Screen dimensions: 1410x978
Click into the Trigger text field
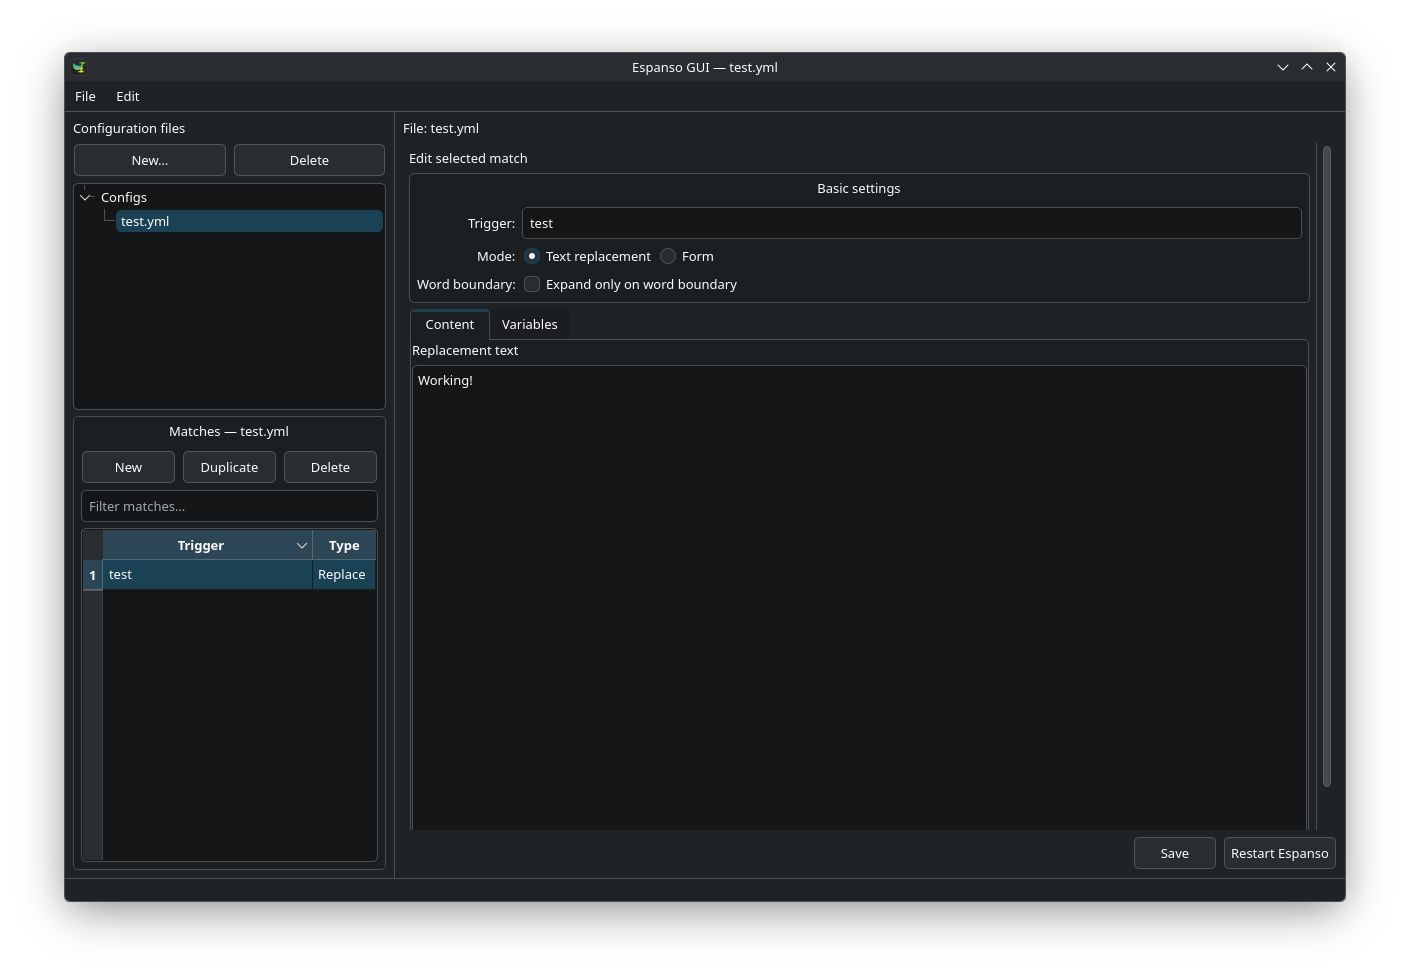click(x=911, y=223)
